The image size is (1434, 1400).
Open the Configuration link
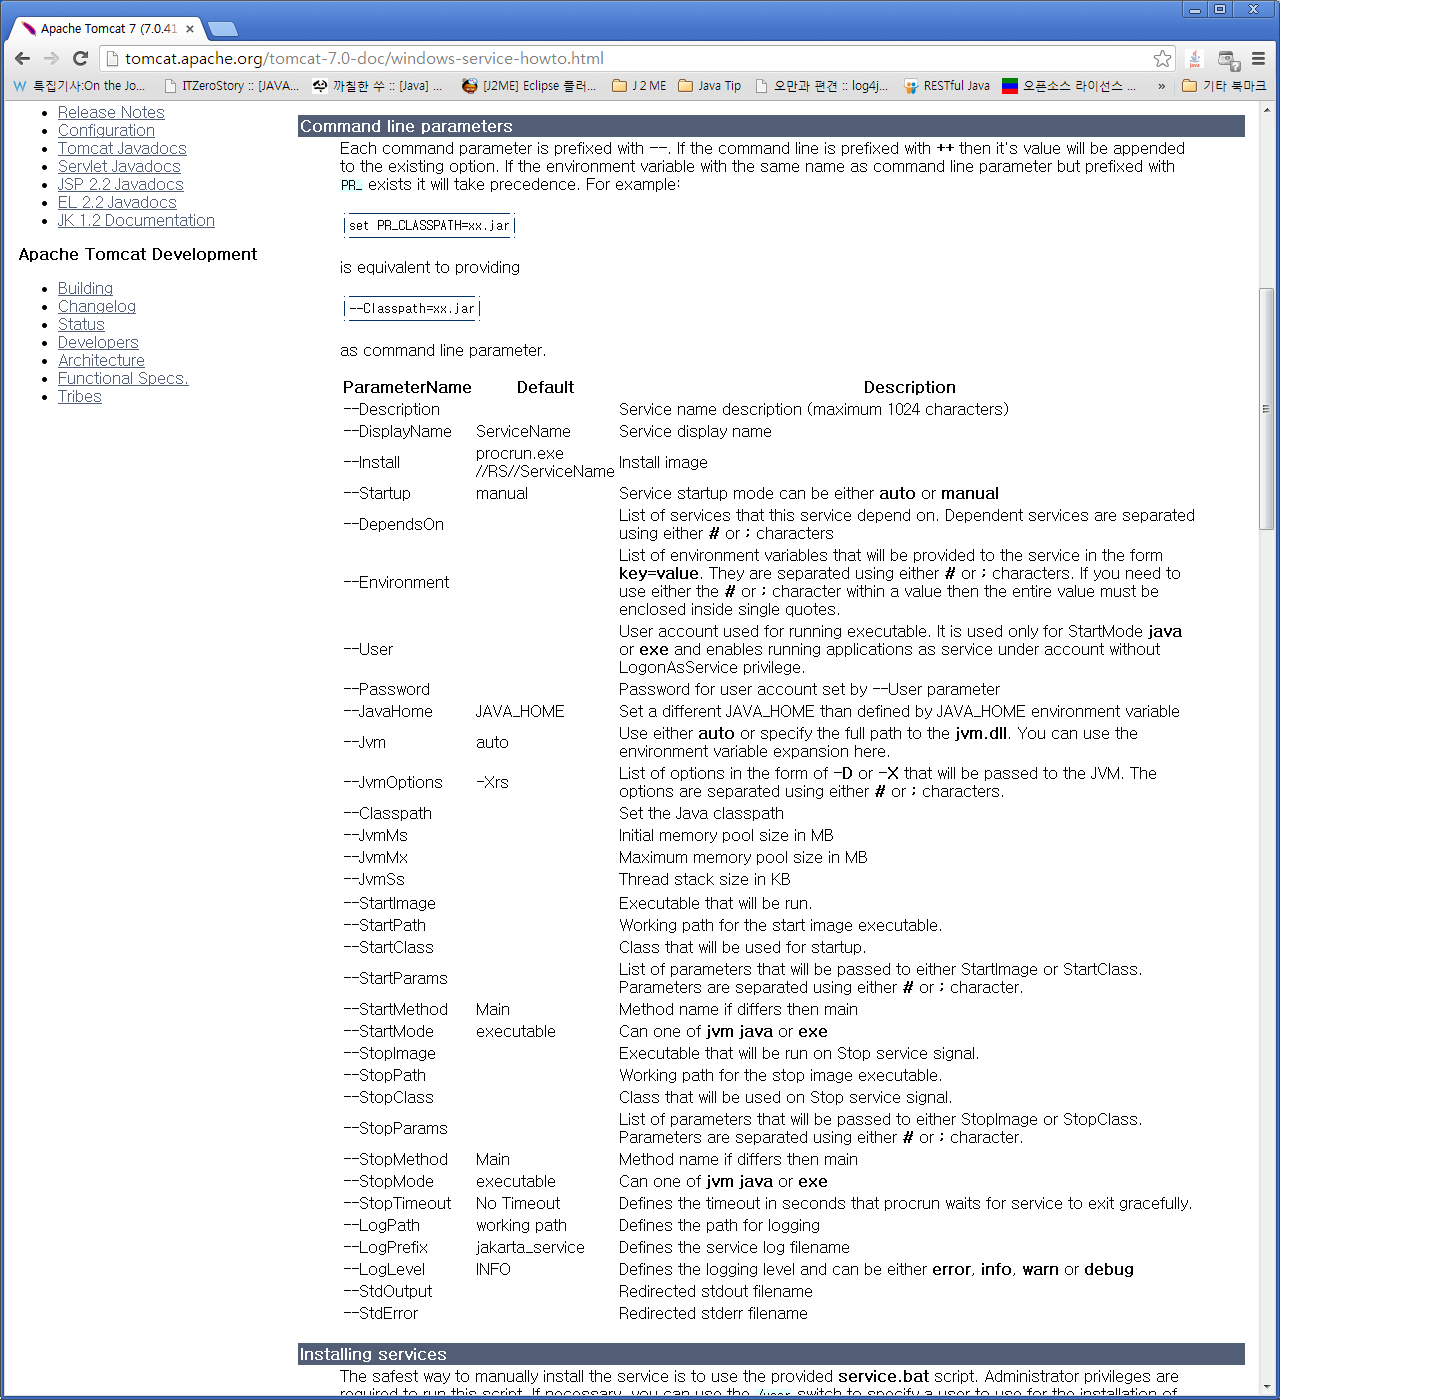point(106,130)
